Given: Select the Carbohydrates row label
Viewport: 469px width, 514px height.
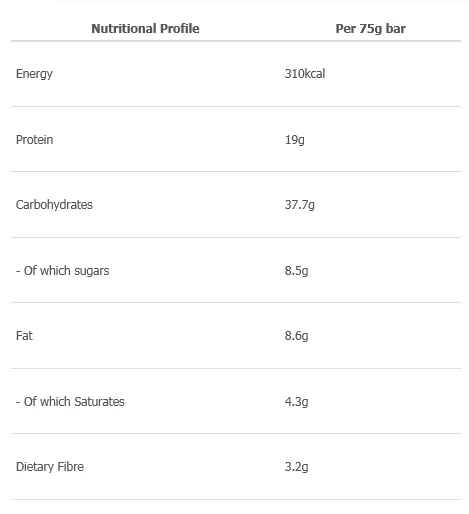Looking at the screenshot, I should (x=54, y=205).
